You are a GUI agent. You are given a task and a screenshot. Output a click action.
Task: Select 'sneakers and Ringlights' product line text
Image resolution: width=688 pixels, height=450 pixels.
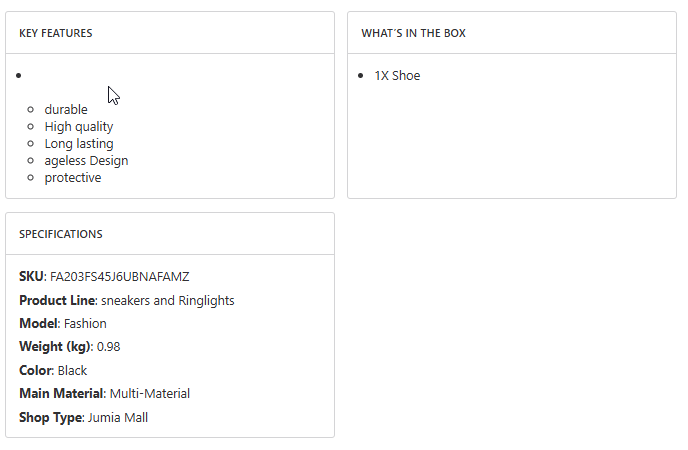[168, 300]
